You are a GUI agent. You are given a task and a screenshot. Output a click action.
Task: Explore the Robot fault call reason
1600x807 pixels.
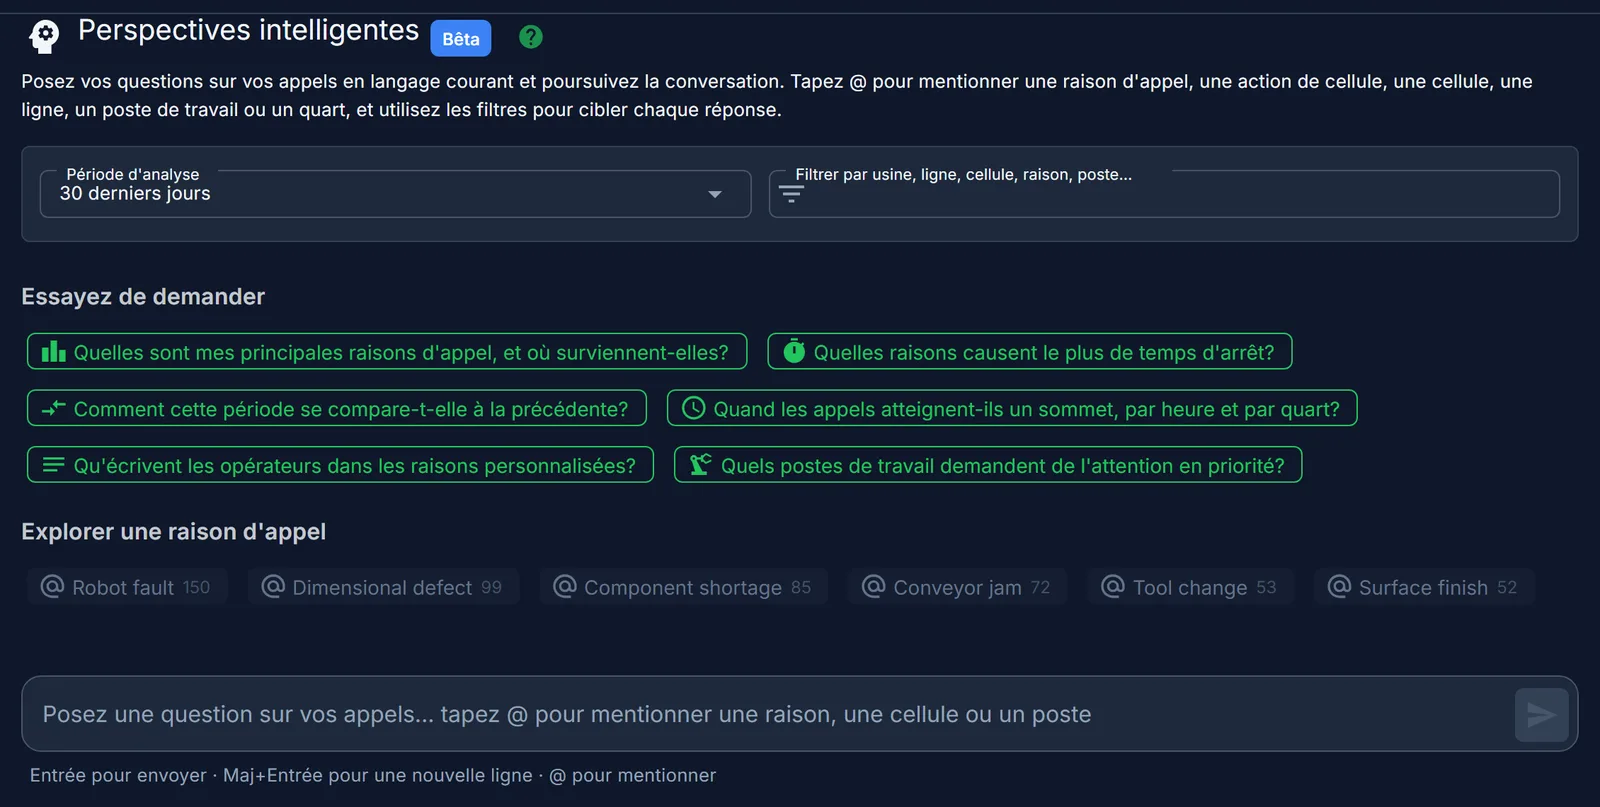pos(127,587)
